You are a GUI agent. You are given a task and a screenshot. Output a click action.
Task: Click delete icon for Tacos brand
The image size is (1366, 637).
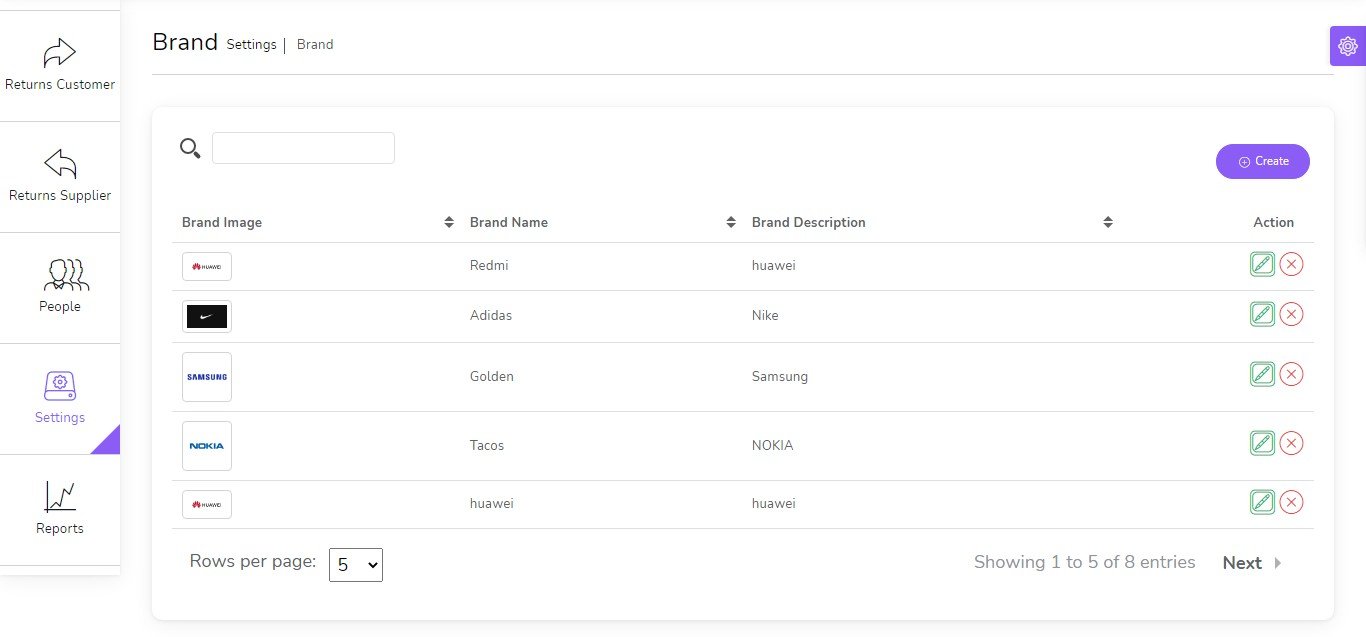pos(1291,443)
